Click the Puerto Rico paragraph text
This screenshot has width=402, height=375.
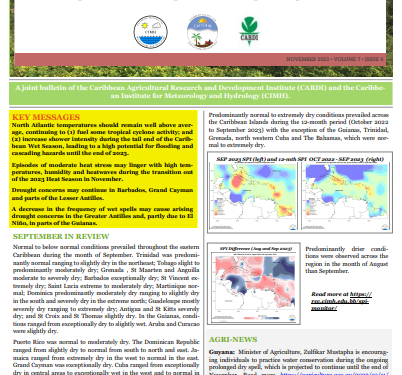coord(106,358)
